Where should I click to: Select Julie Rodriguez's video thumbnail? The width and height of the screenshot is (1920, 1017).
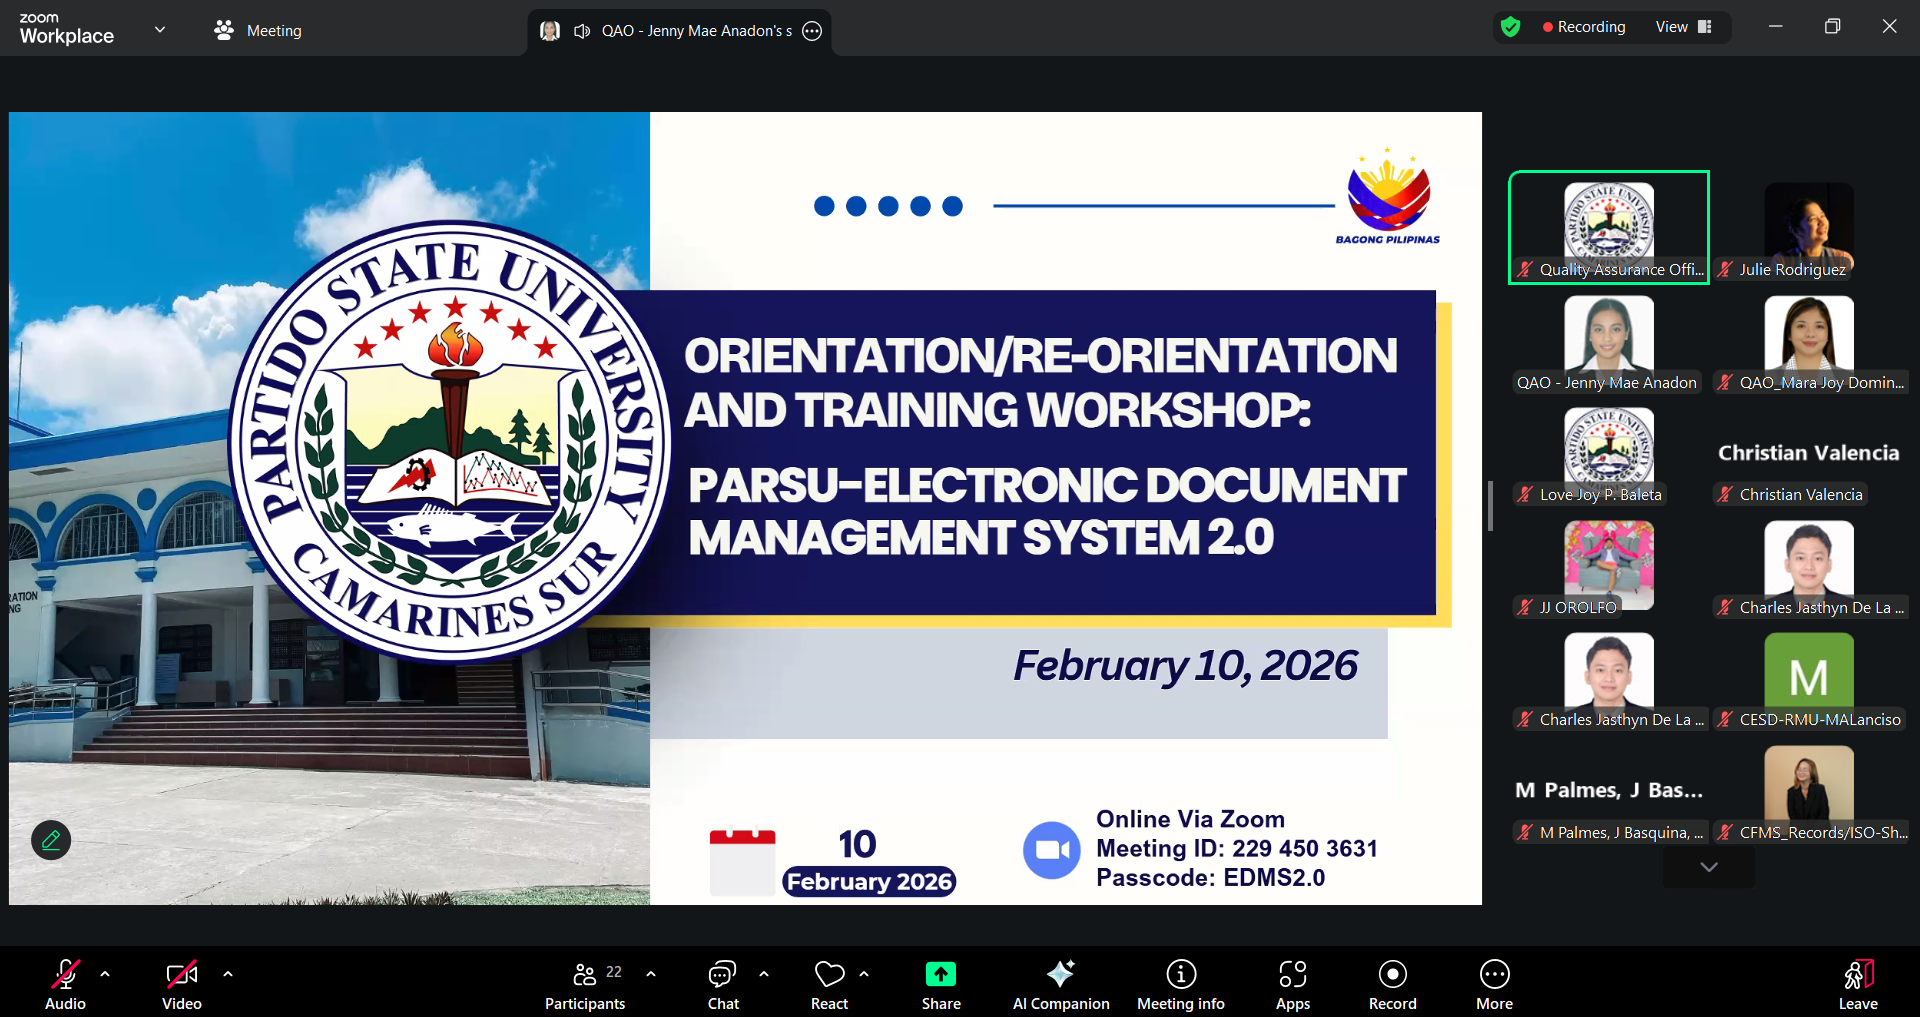(x=1808, y=228)
